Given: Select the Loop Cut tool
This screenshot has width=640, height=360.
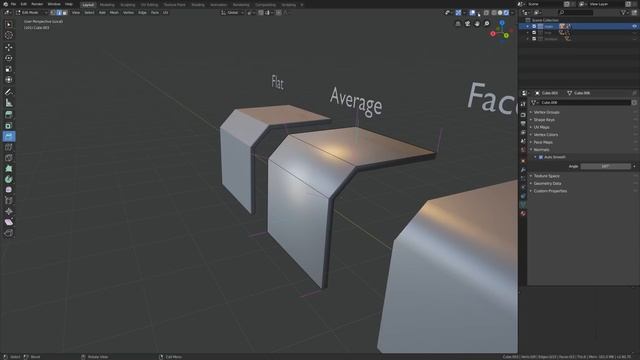Looking at the screenshot, I should click(9, 147).
